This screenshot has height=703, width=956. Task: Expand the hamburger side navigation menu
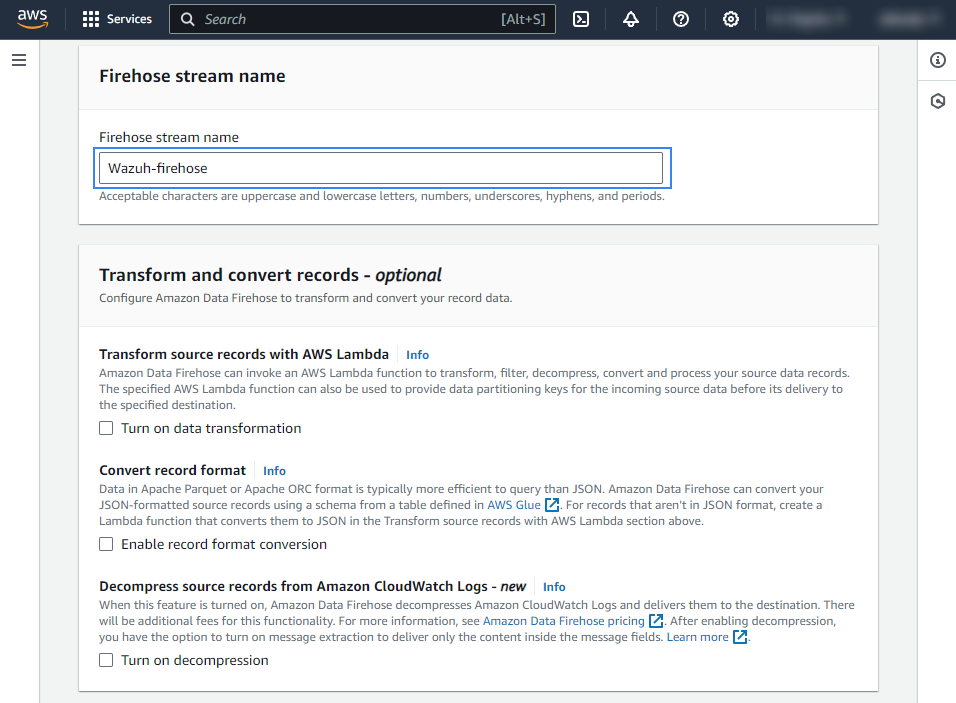[x=19, y=60]
